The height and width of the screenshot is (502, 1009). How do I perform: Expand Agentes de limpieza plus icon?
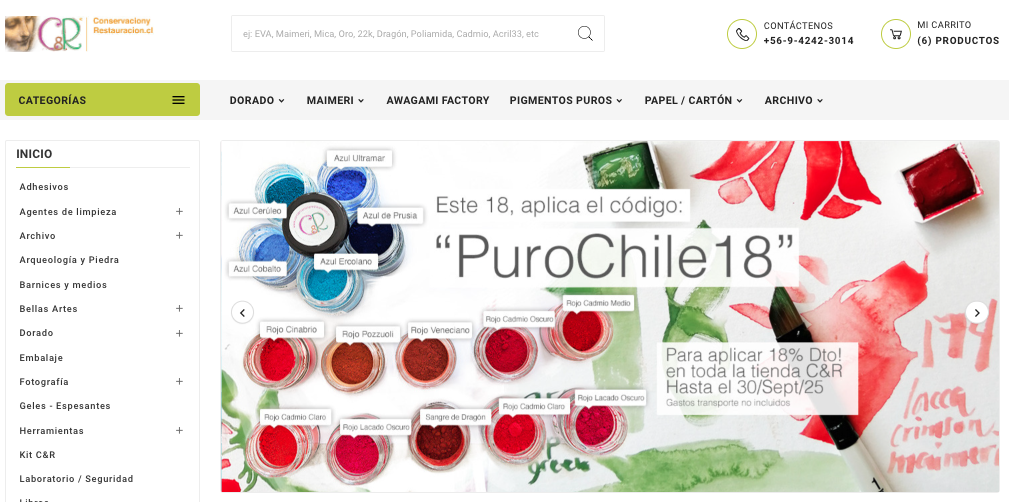coord(180,211)
